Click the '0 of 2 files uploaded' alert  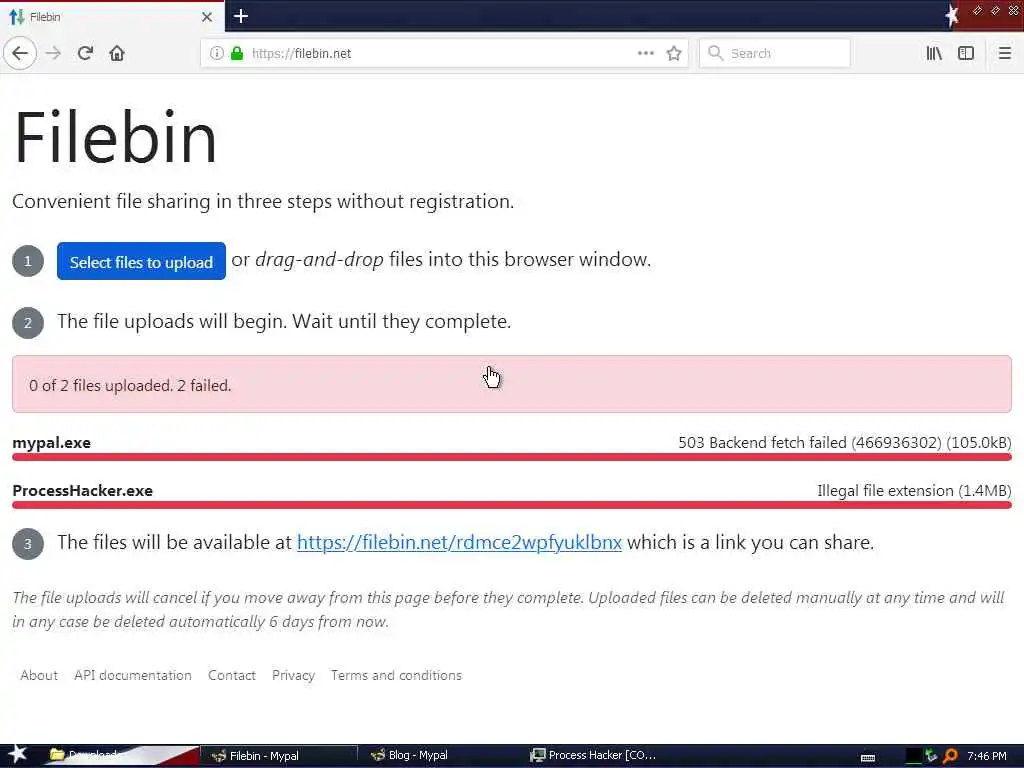pyautogui.click(x=512, y=384)
